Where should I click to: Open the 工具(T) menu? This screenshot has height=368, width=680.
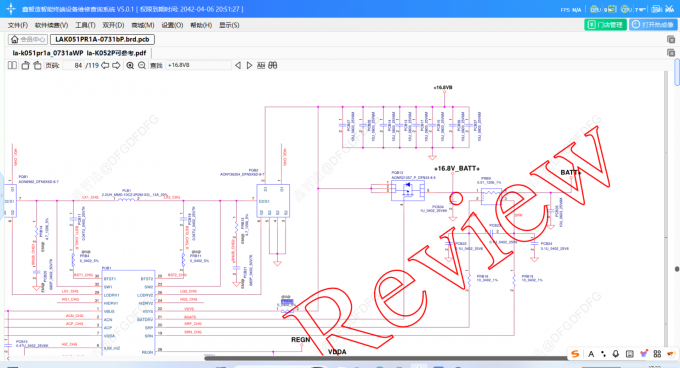click(x=85, y=25)
